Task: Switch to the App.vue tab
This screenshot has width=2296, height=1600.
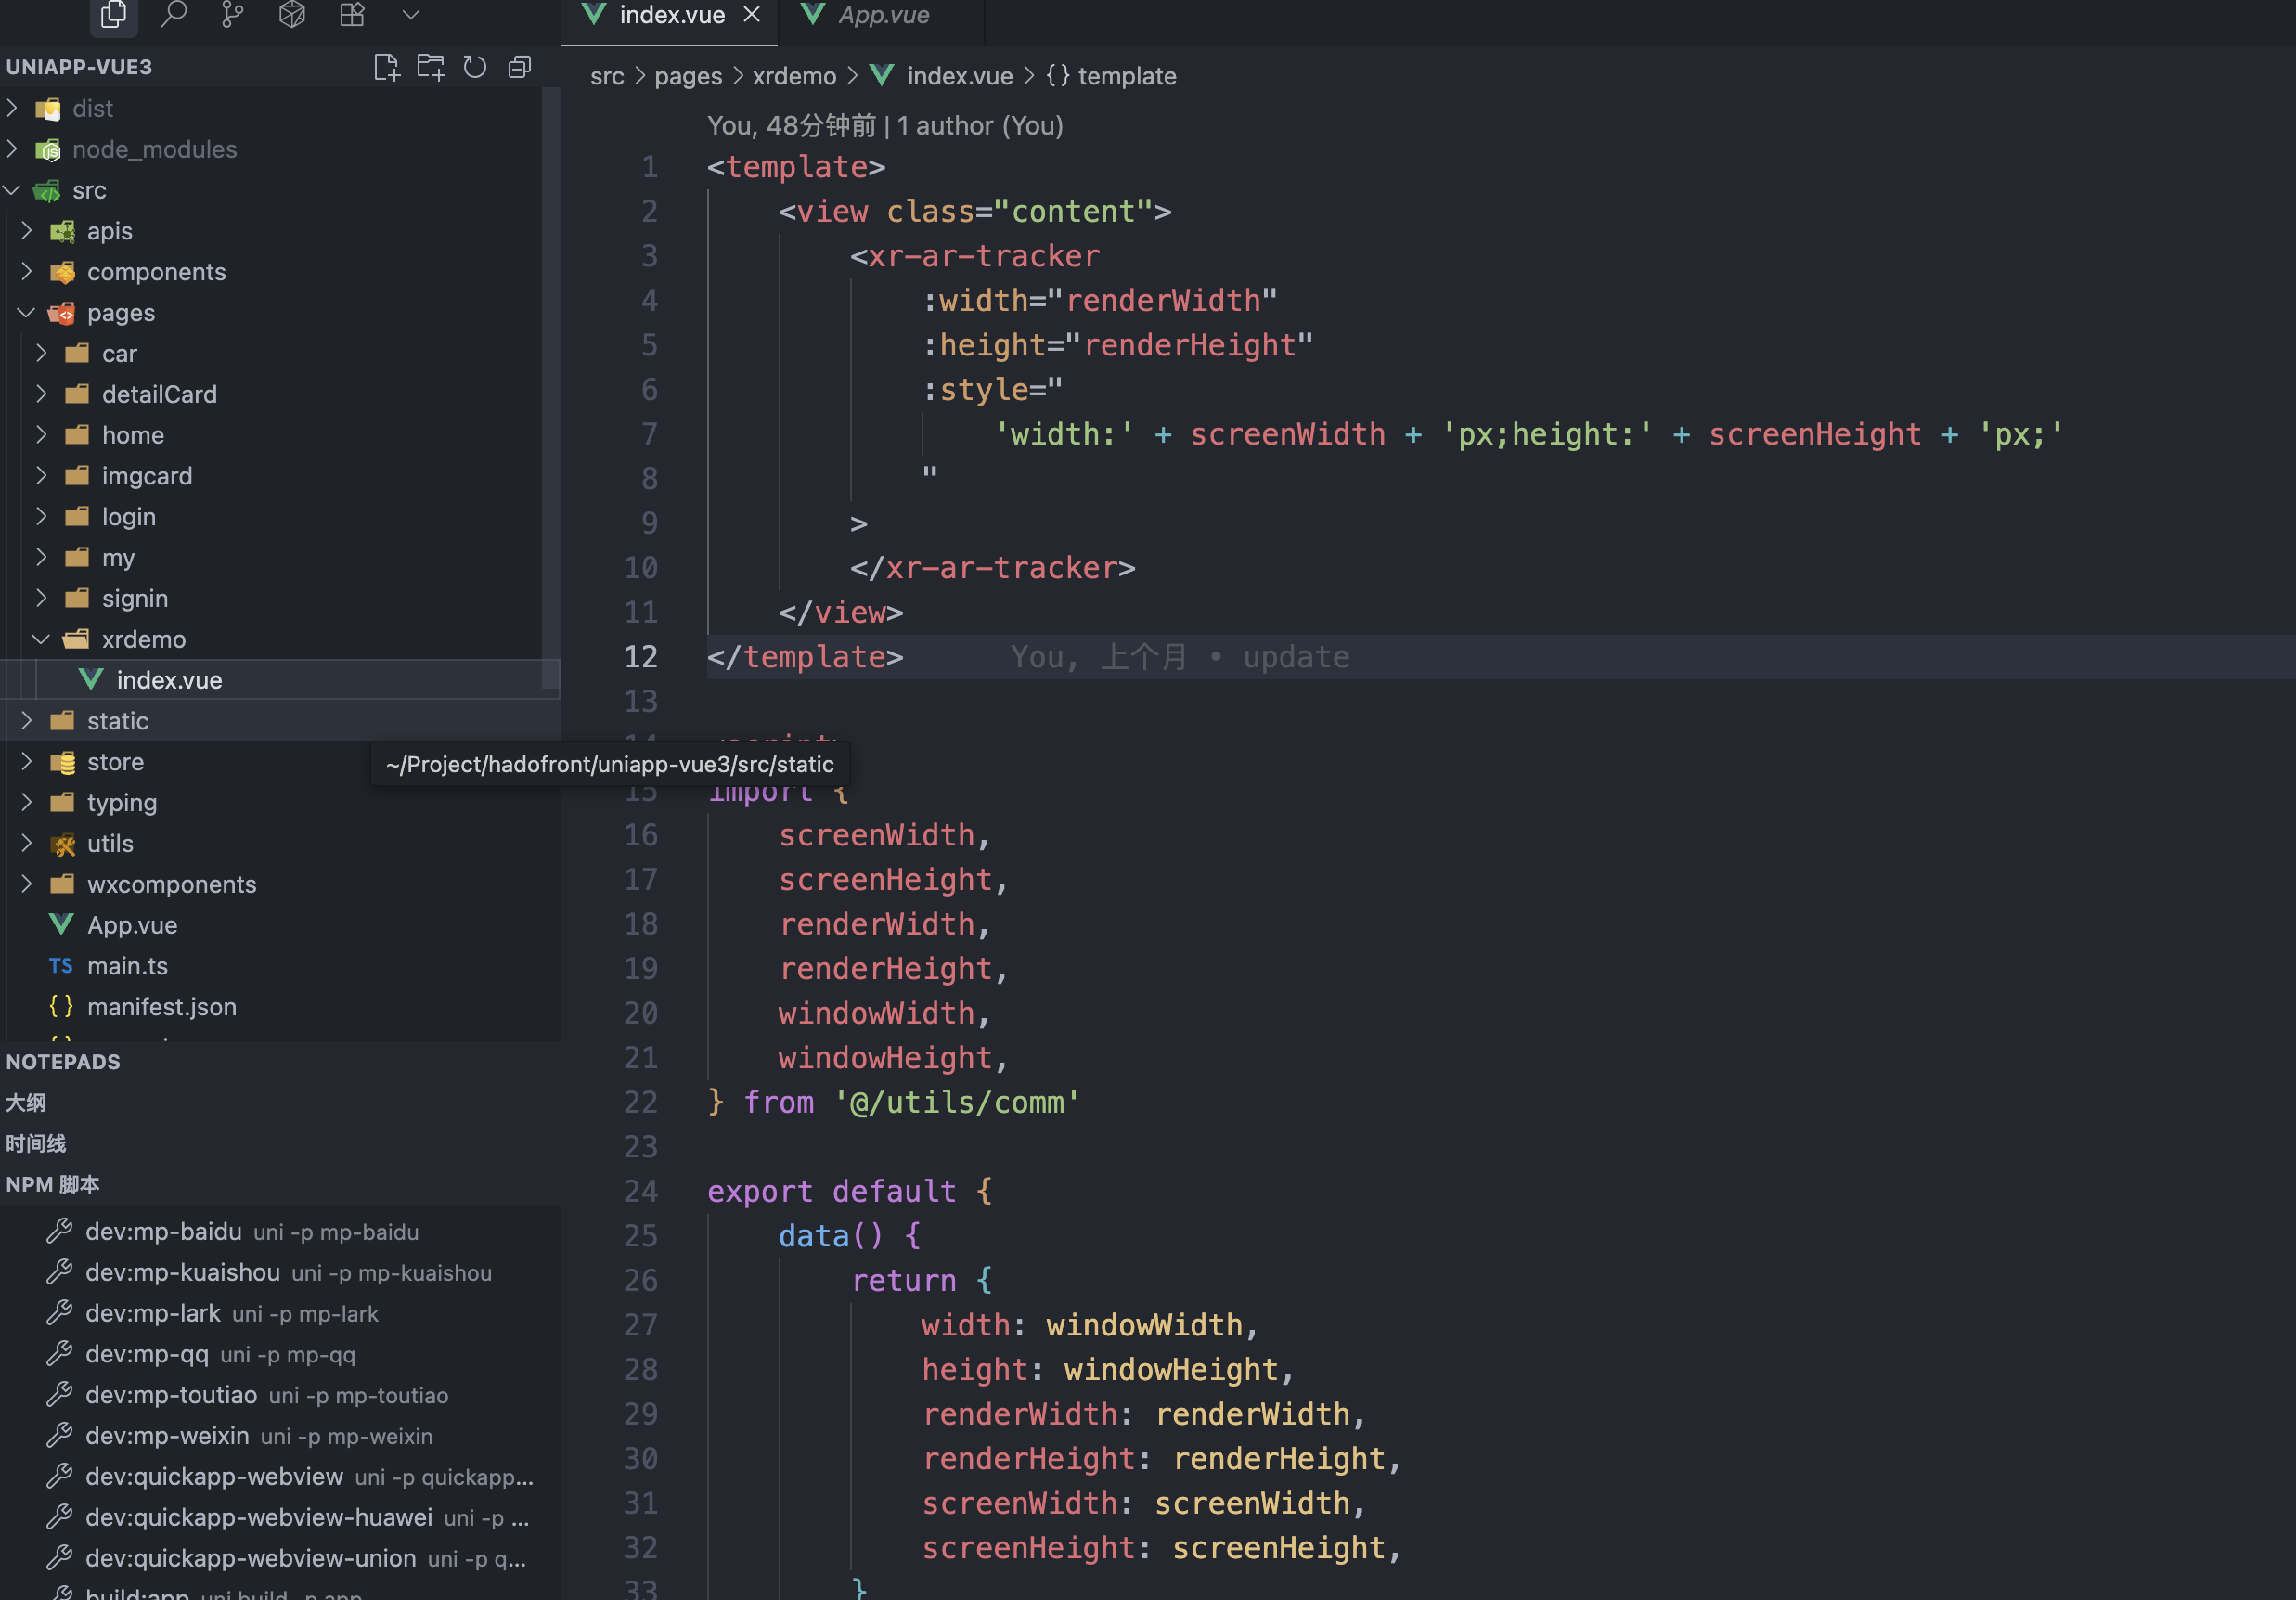Action: coord(882,15)
